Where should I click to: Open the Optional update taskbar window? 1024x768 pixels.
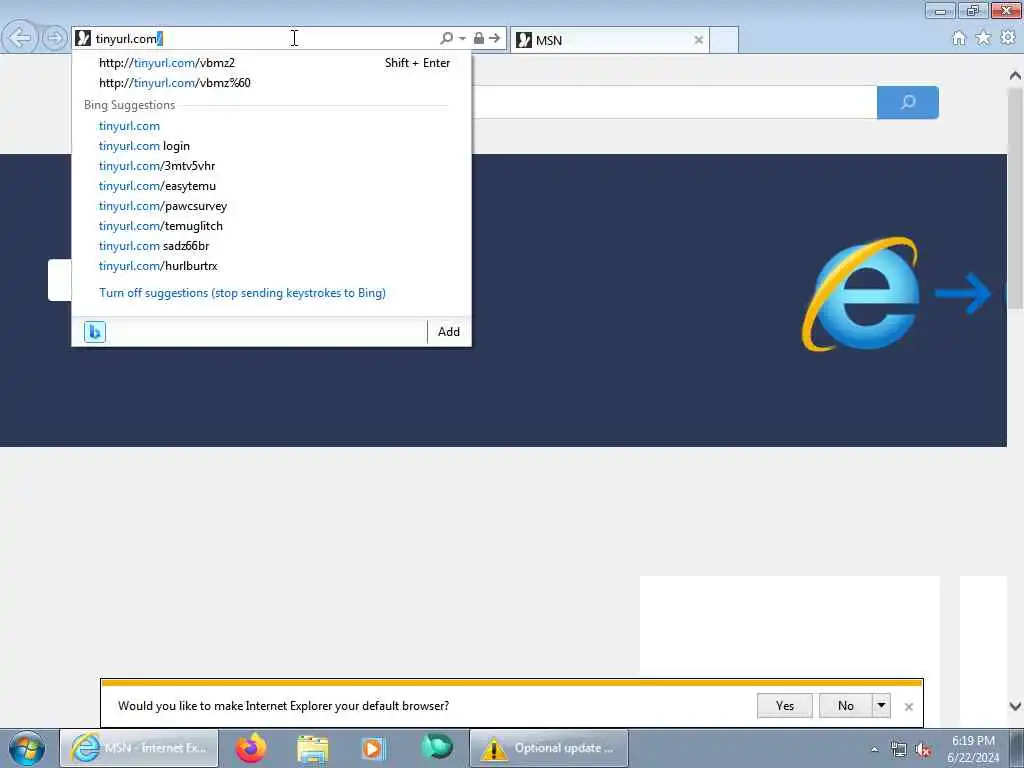[x=549, y=748]
